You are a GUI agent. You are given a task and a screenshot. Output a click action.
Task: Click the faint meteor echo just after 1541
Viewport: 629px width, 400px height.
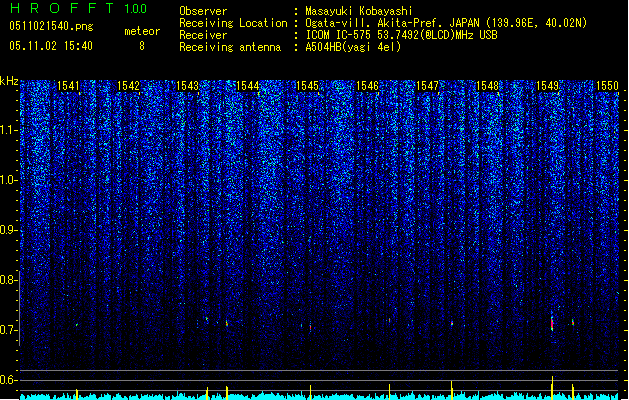coord(77,325)
